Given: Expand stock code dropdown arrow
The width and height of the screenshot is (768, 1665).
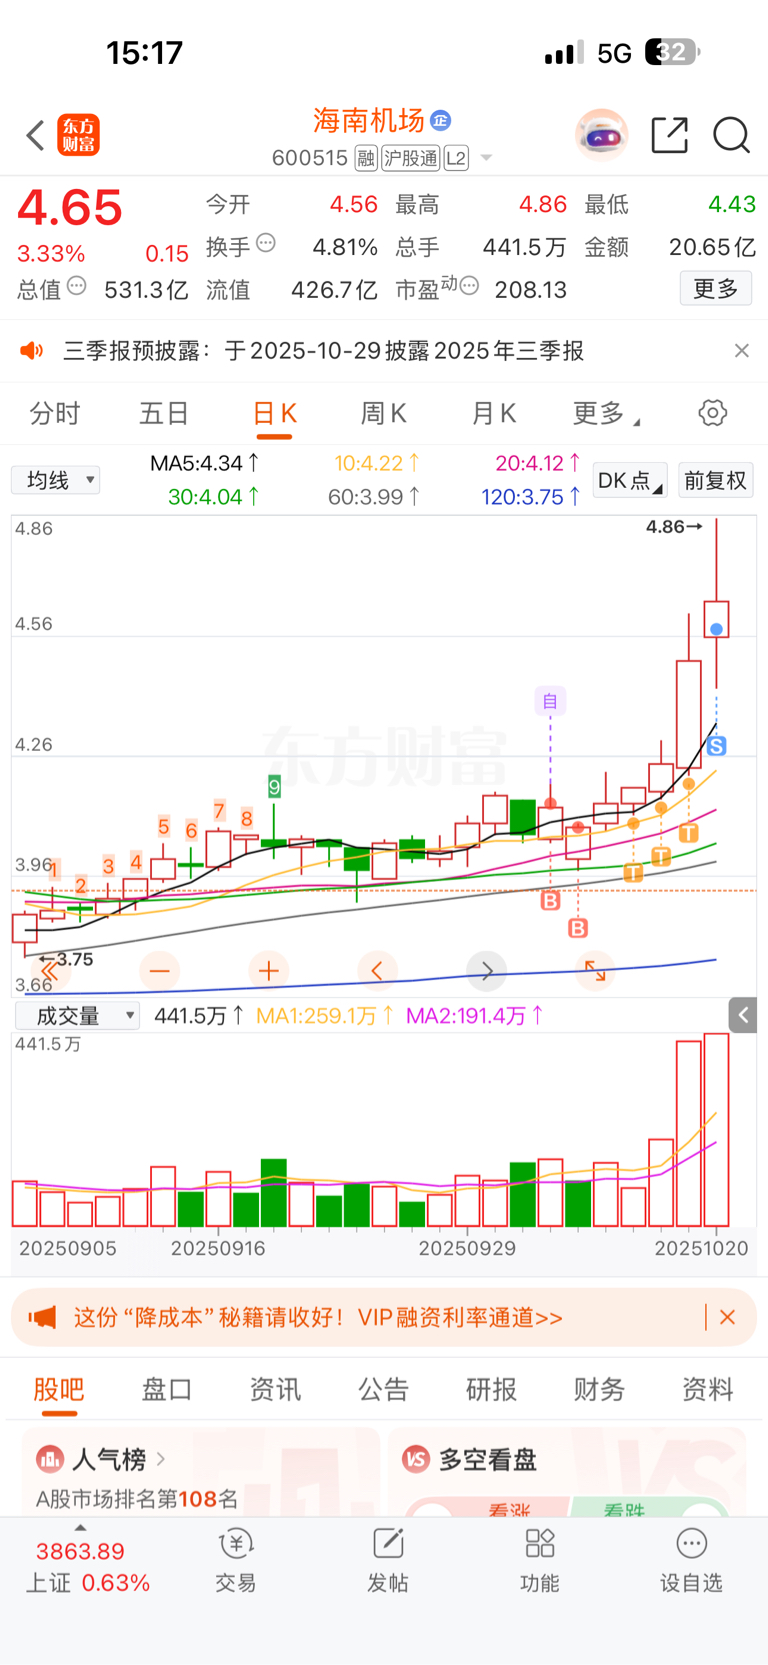Looking at the screenshot, I should coord(486,158).
